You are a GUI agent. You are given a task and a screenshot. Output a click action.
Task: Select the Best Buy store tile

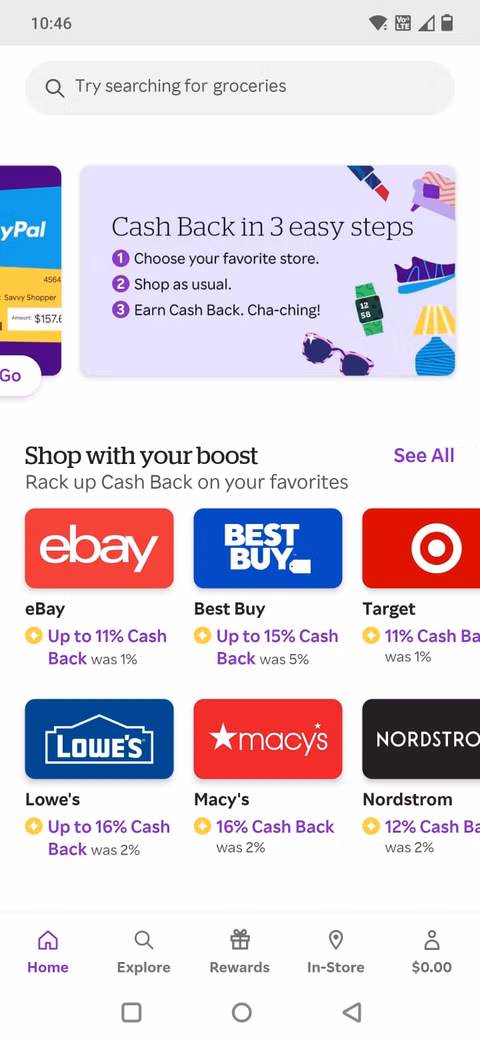(268, 548)
